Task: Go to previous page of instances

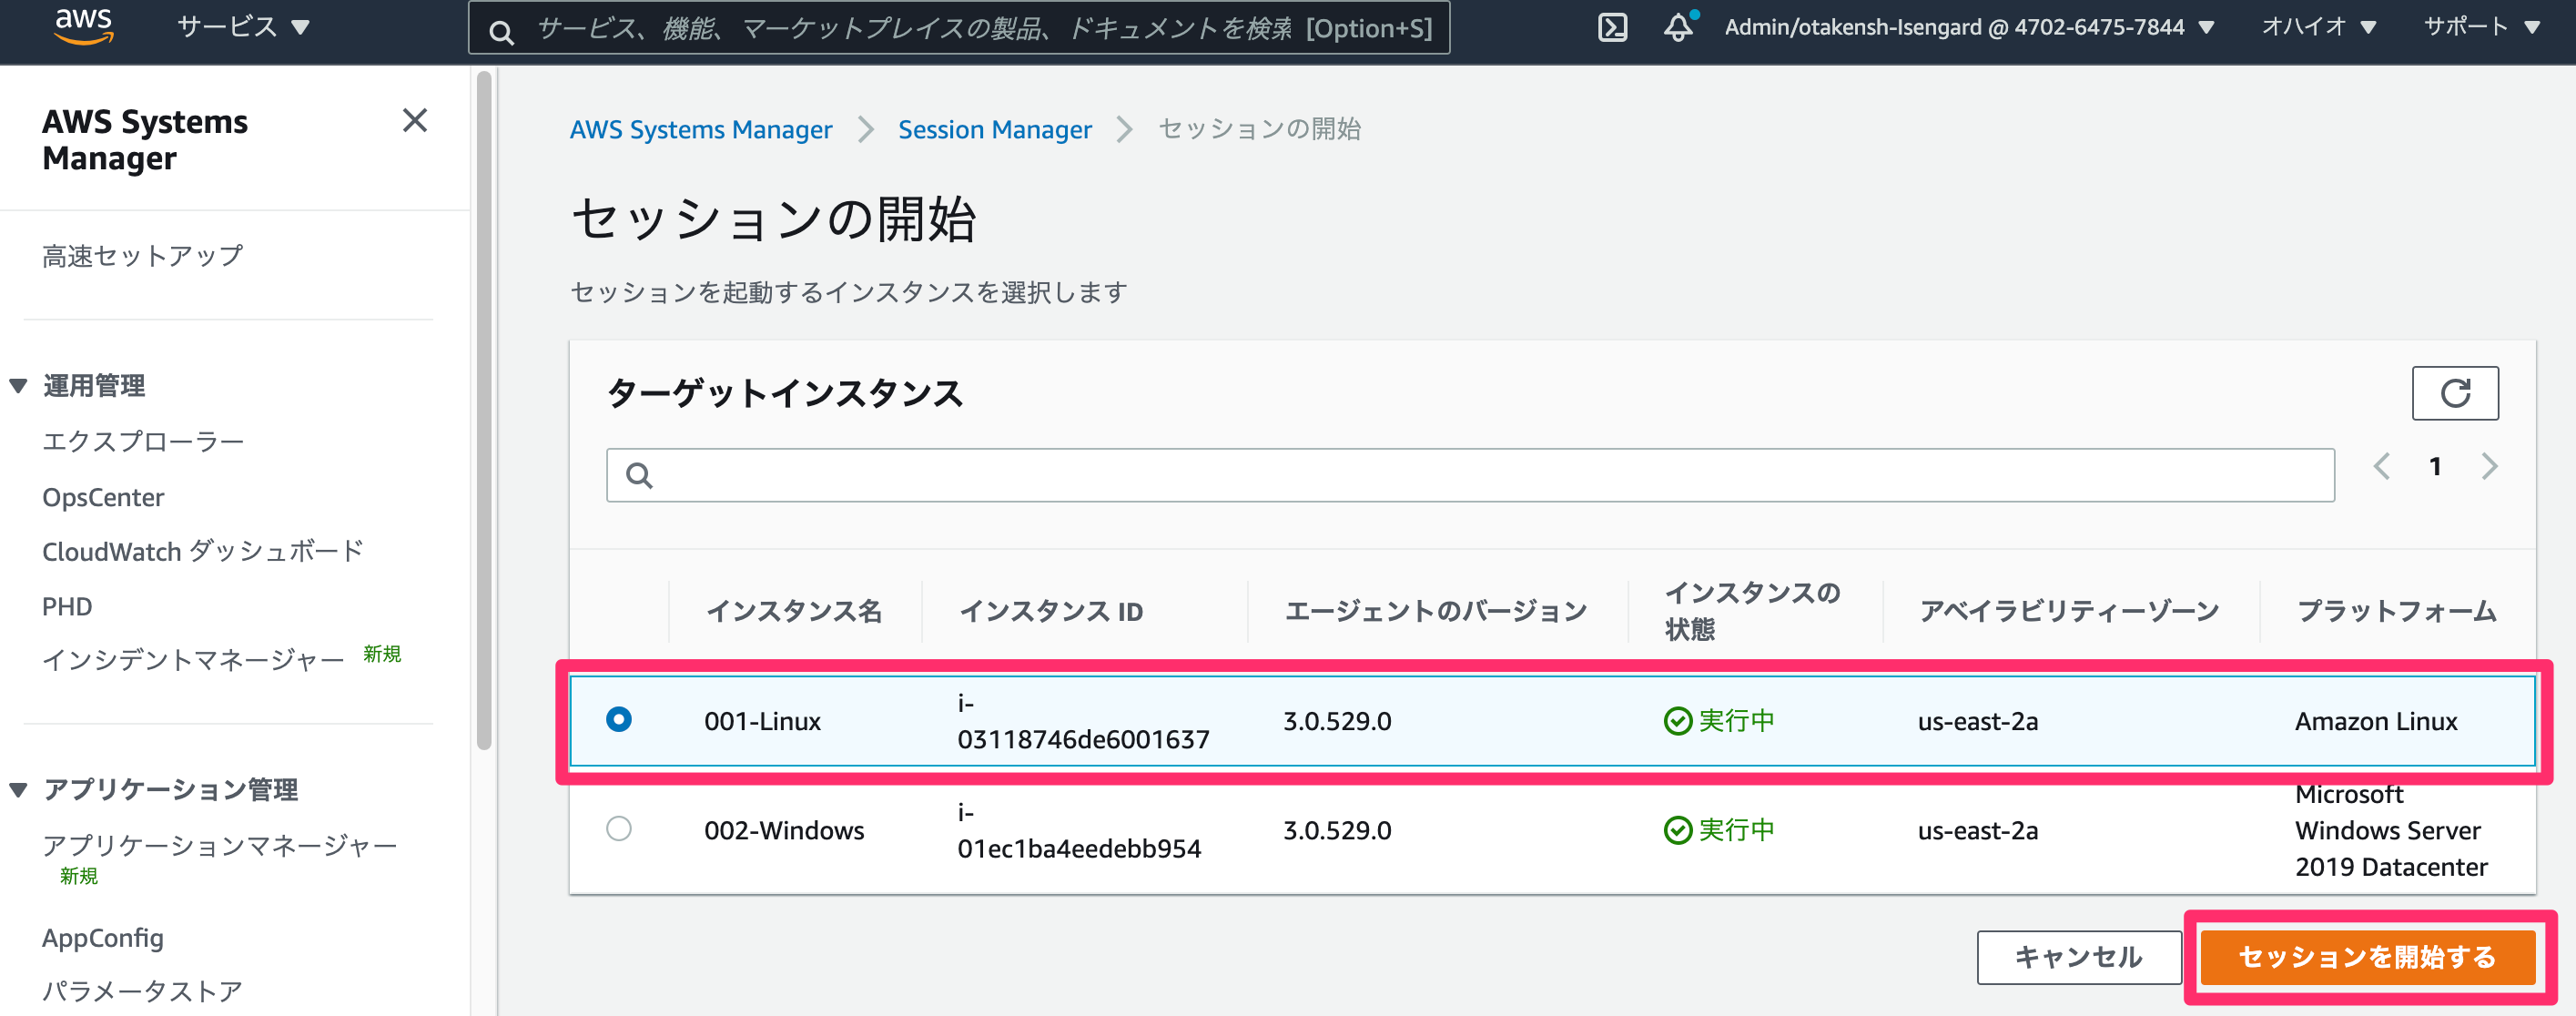Action: [2382, 466]
